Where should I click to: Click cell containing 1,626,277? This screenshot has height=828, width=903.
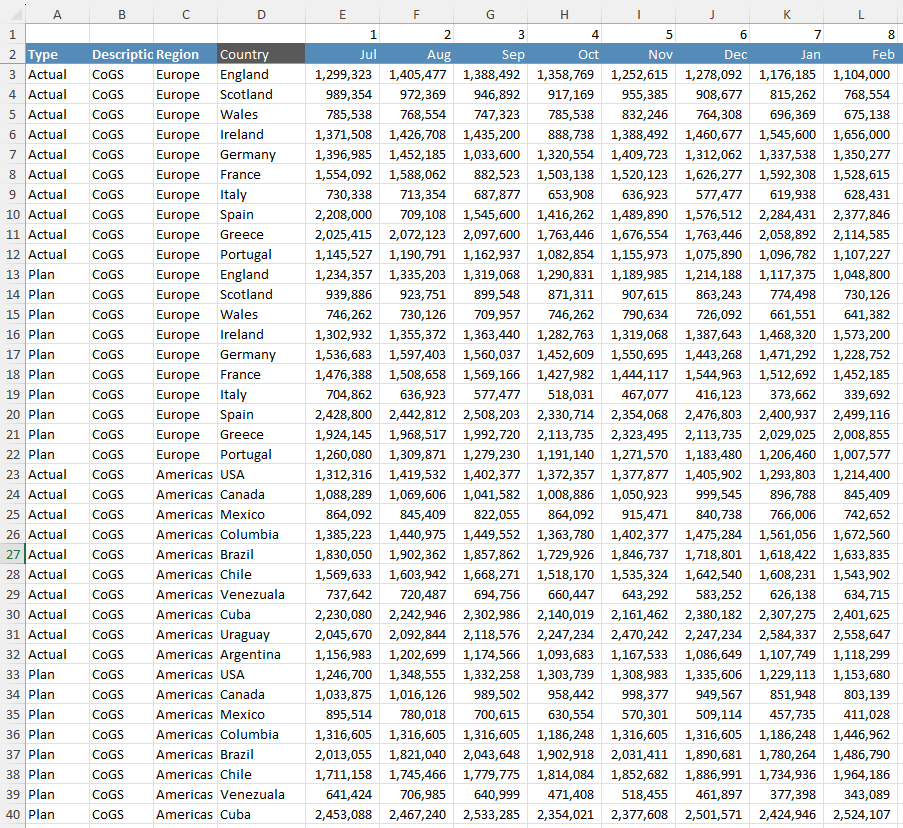pyautogui.click(x=712, y=174)
